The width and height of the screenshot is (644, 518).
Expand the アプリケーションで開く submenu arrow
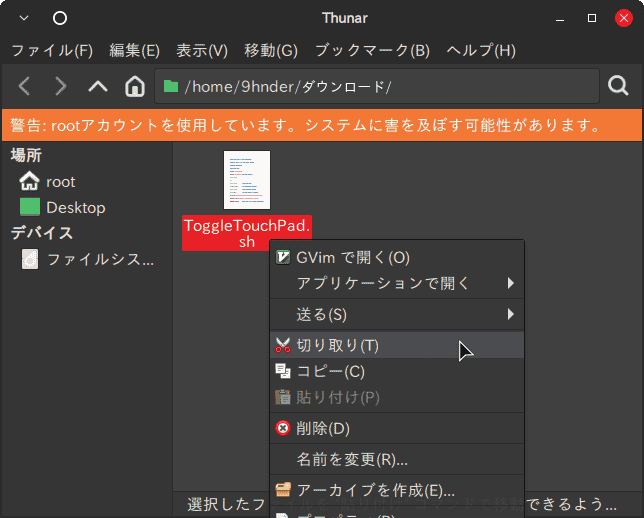511,283
